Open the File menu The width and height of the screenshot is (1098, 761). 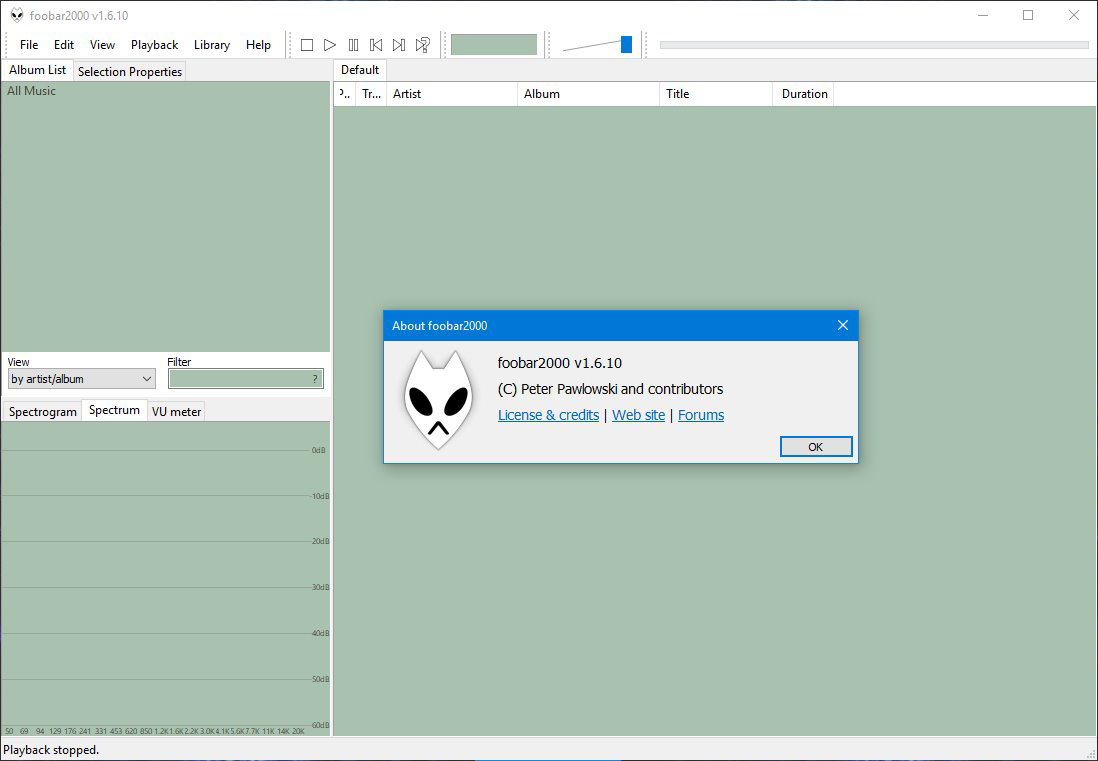[x=29, y=45]
